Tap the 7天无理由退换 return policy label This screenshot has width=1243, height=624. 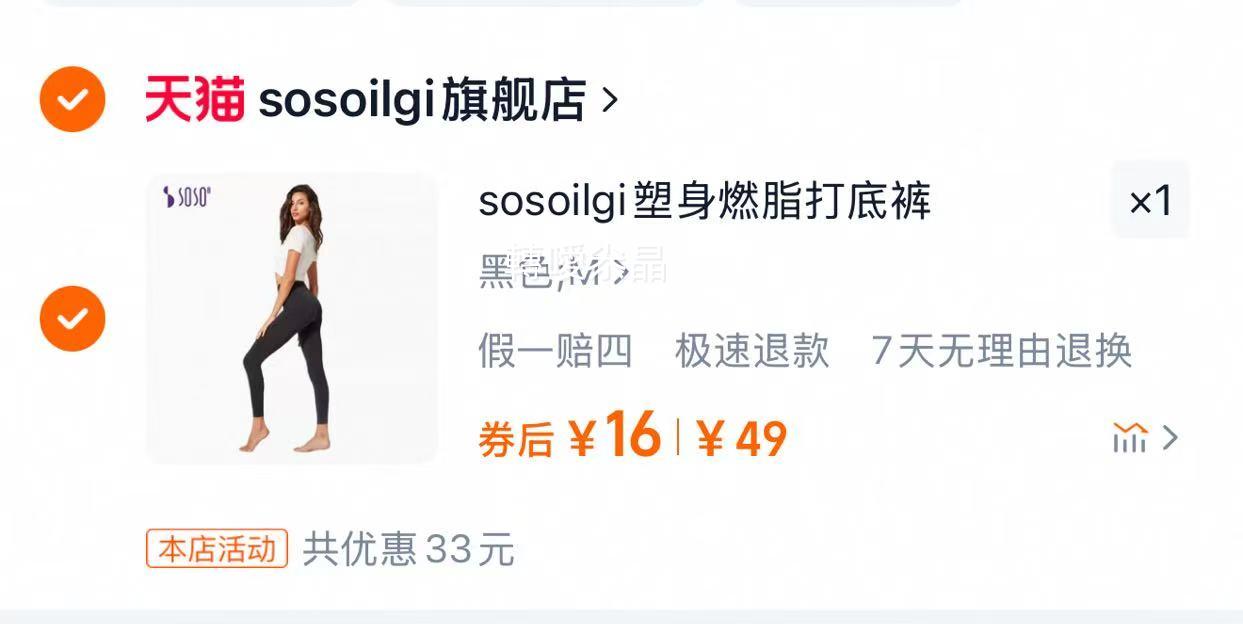pos(1001,351)
